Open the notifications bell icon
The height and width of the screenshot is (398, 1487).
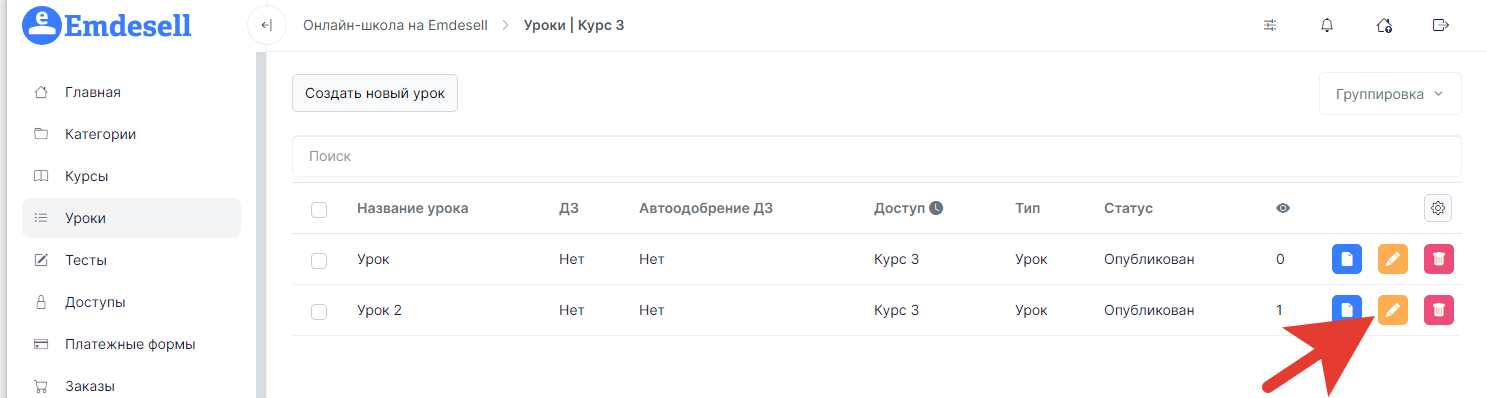[x=1327, y=25]
